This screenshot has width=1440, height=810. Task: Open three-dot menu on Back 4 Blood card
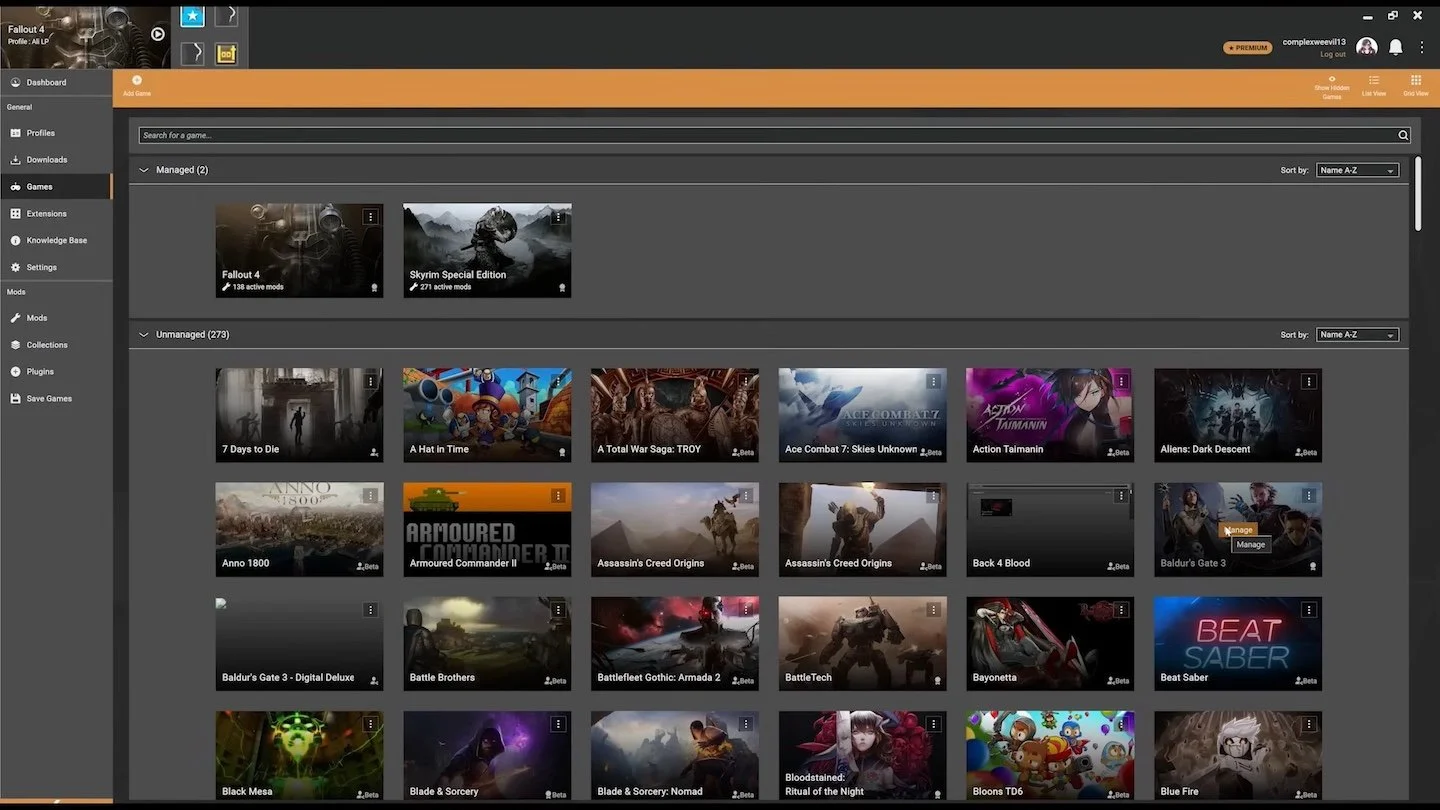click(1121, 495)
